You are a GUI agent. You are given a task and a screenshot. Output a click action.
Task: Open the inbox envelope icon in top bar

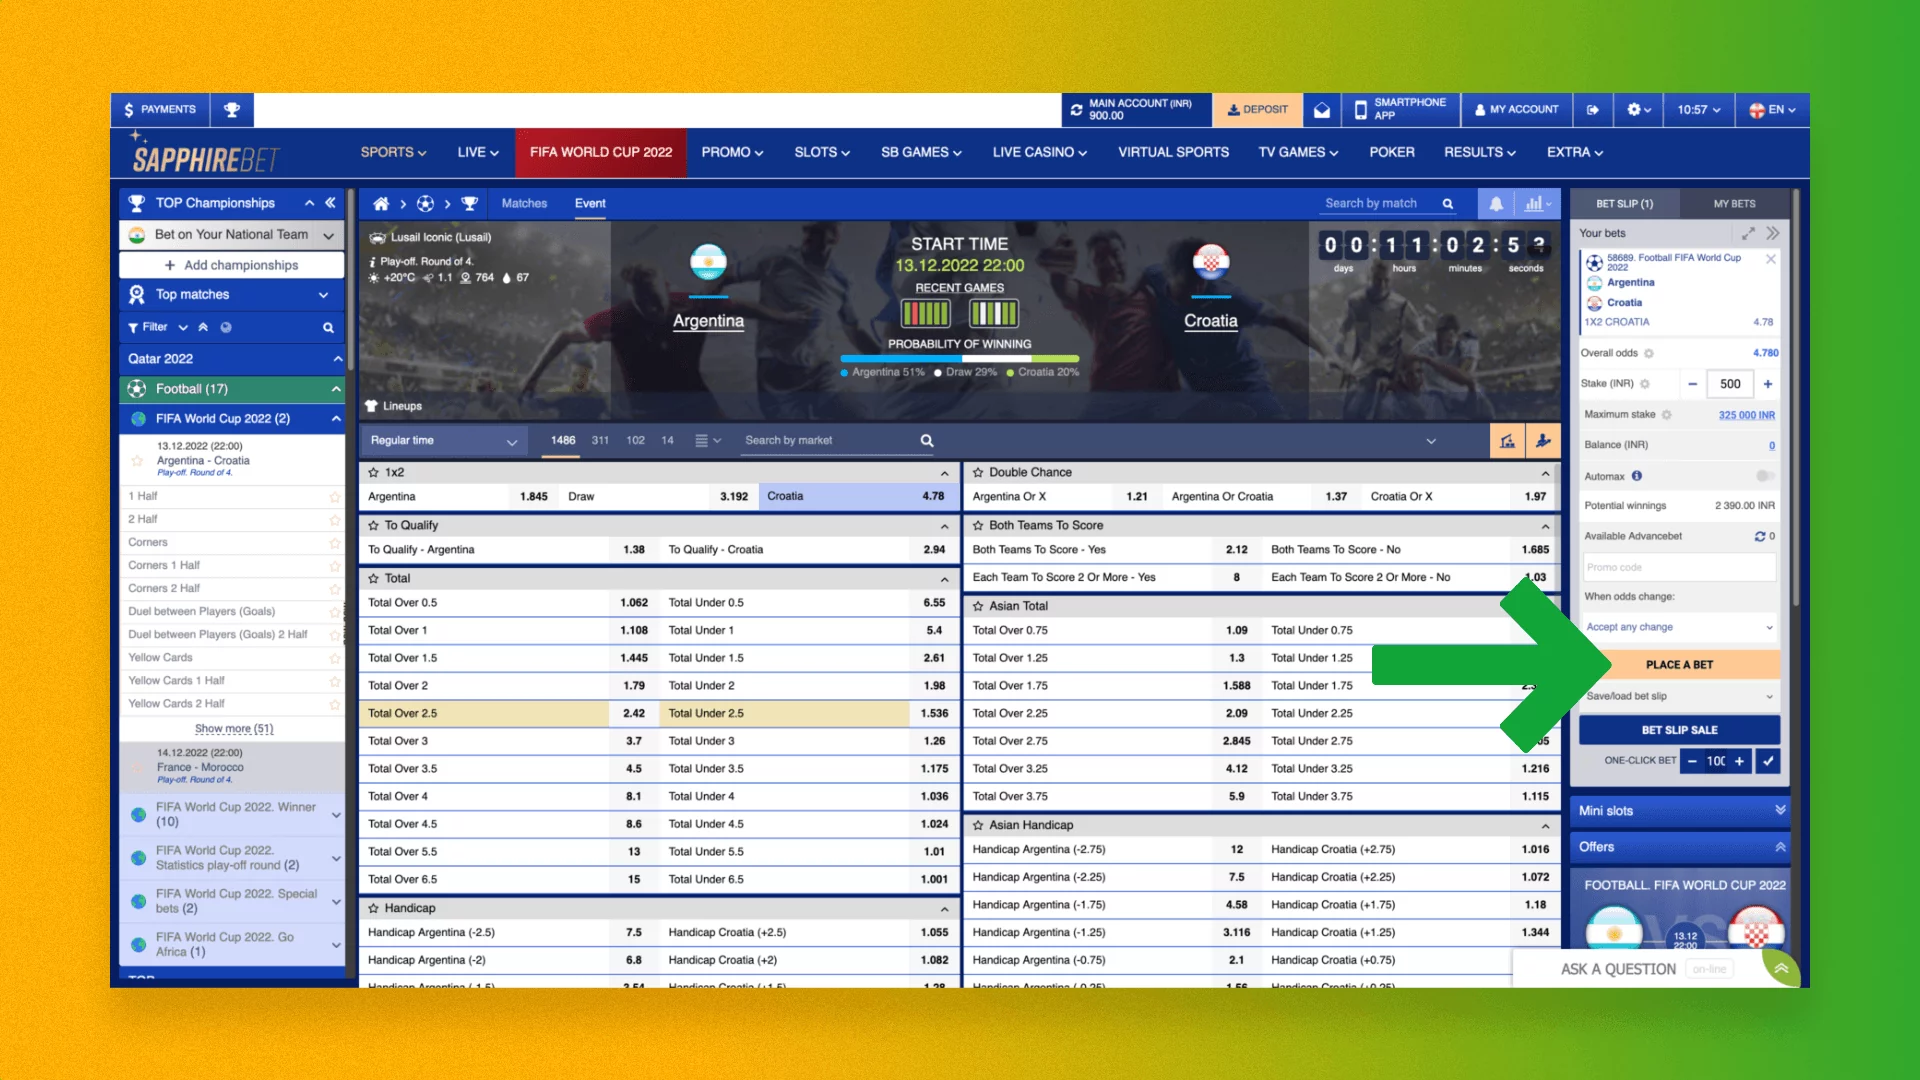(x=1321, y=110)
